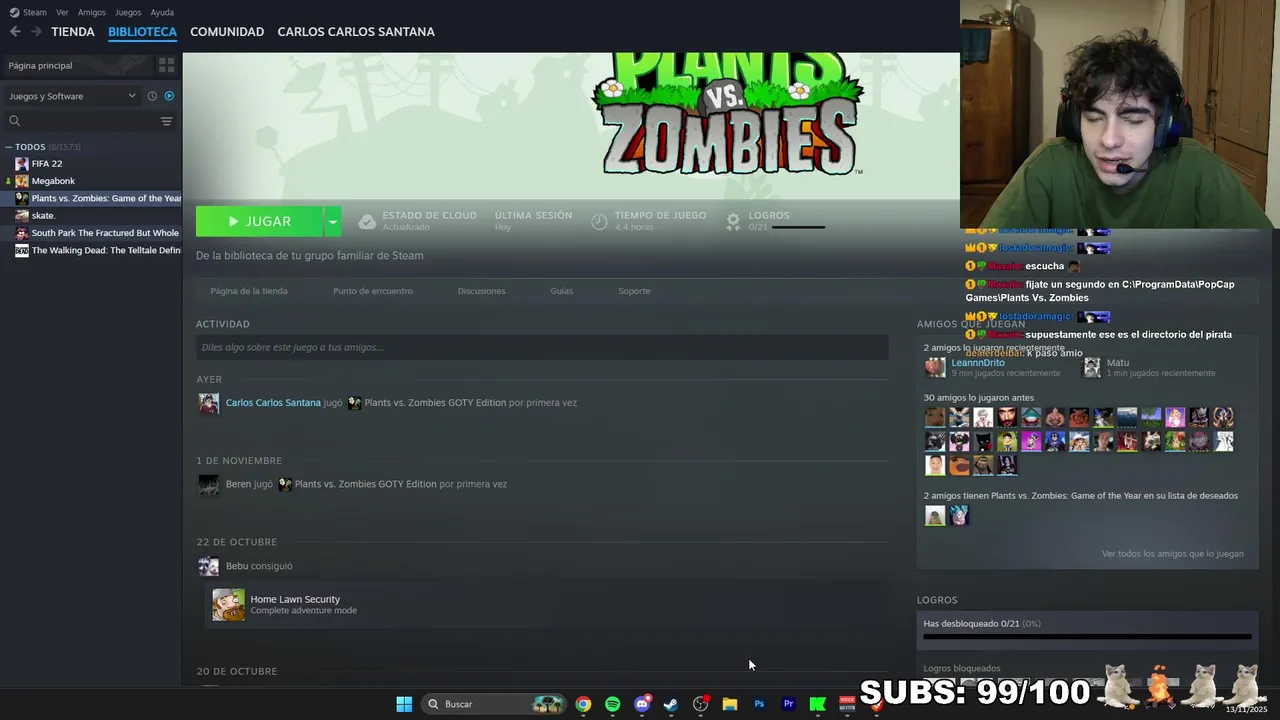Go forward with the right arrow

tap(36, 32)
